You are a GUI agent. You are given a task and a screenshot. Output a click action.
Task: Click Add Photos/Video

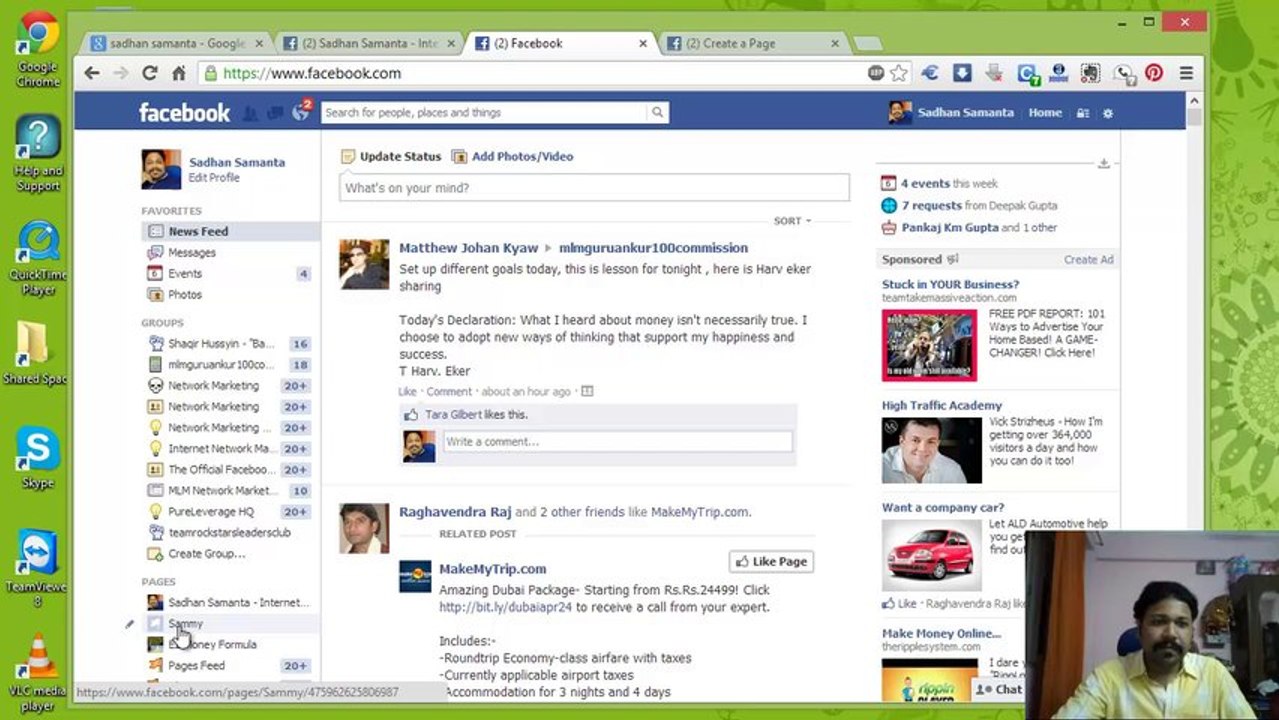(x=513, y=156)
